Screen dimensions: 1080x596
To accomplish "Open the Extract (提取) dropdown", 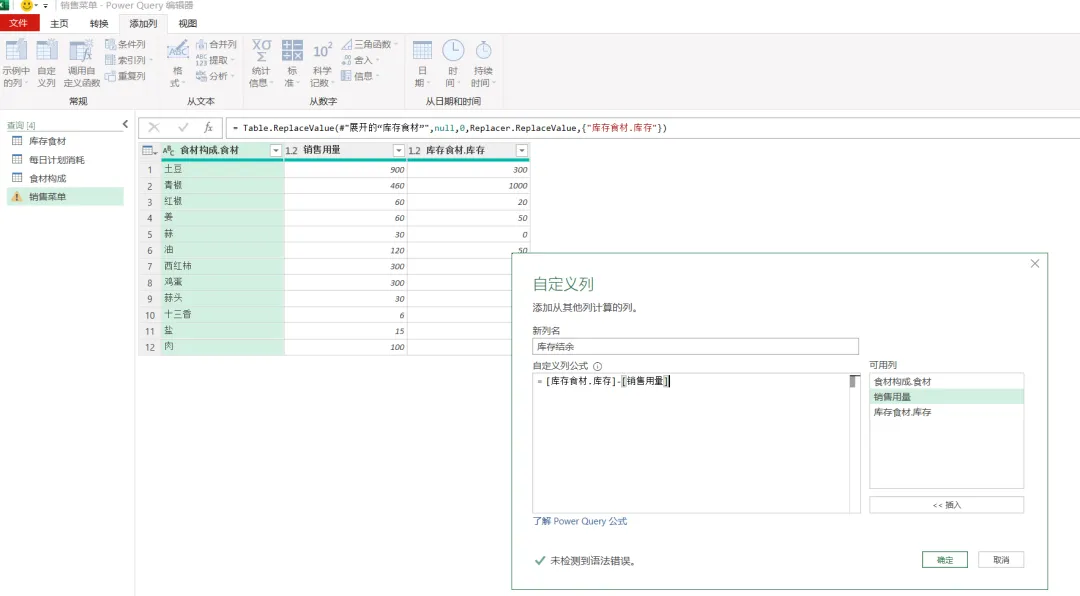I will pos(215,60).
